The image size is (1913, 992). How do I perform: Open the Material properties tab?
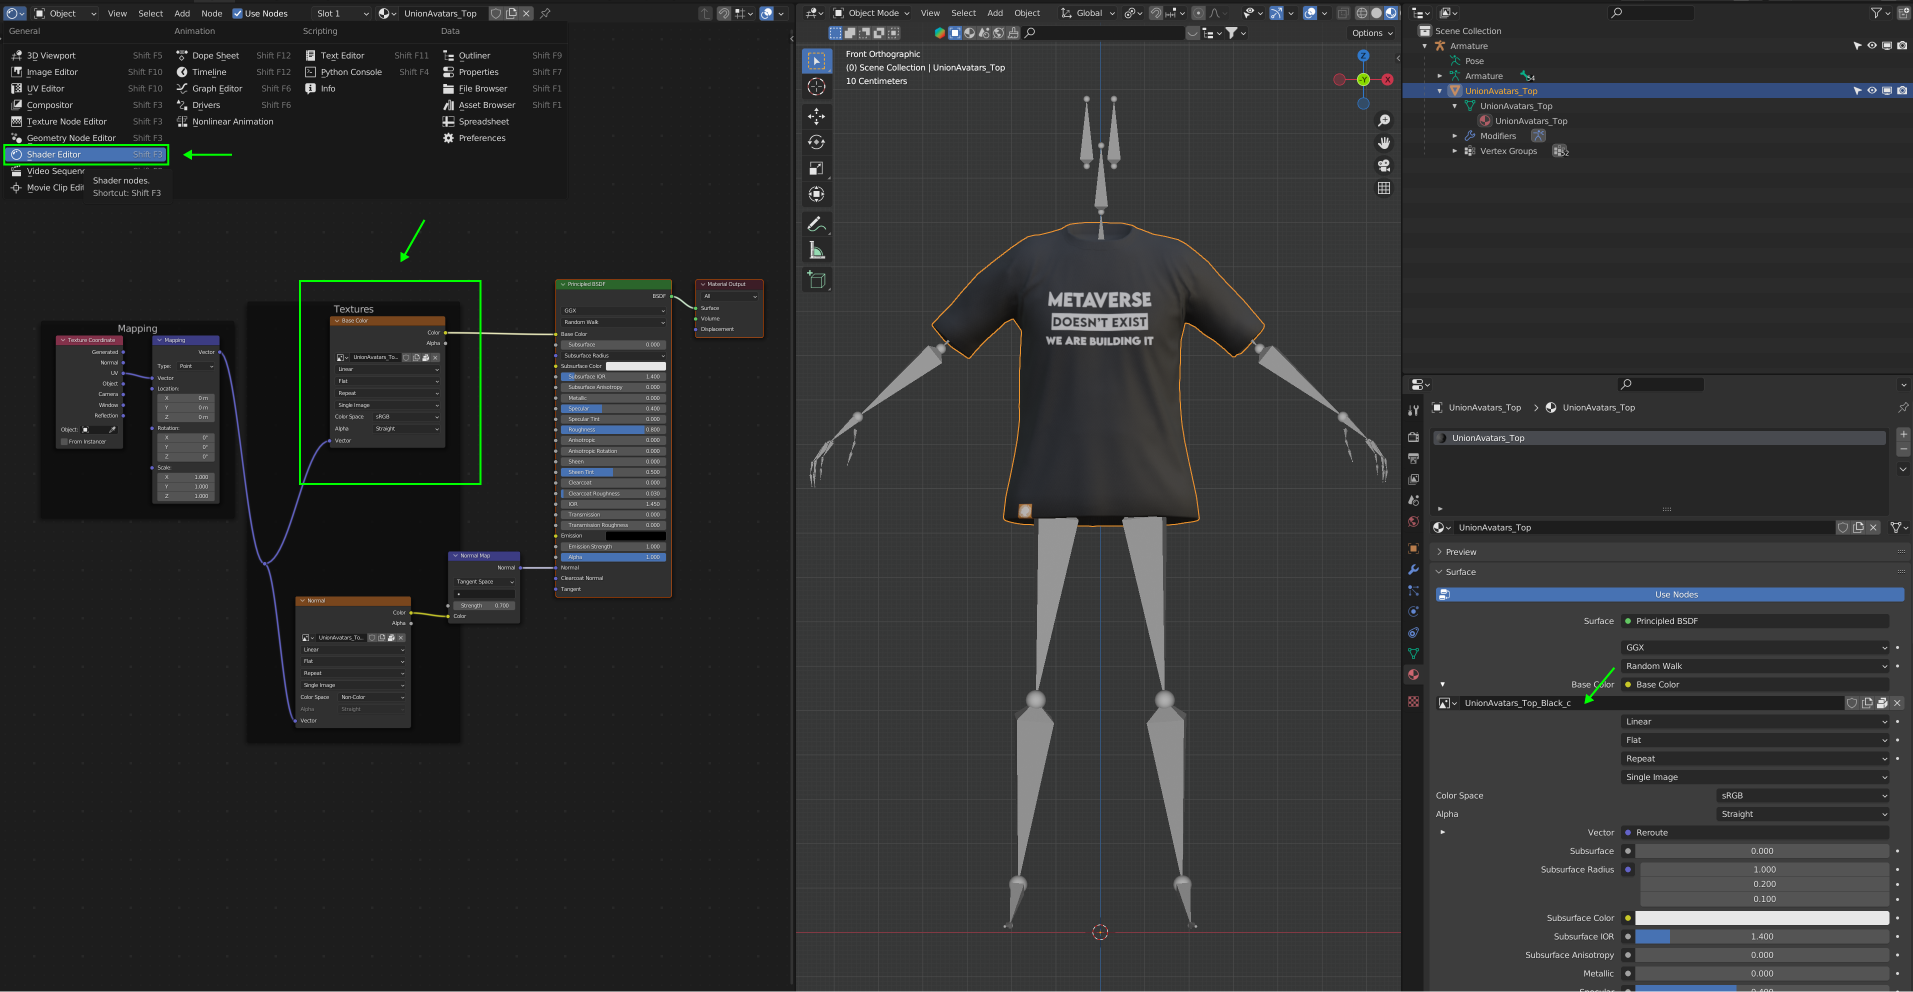1413,674
